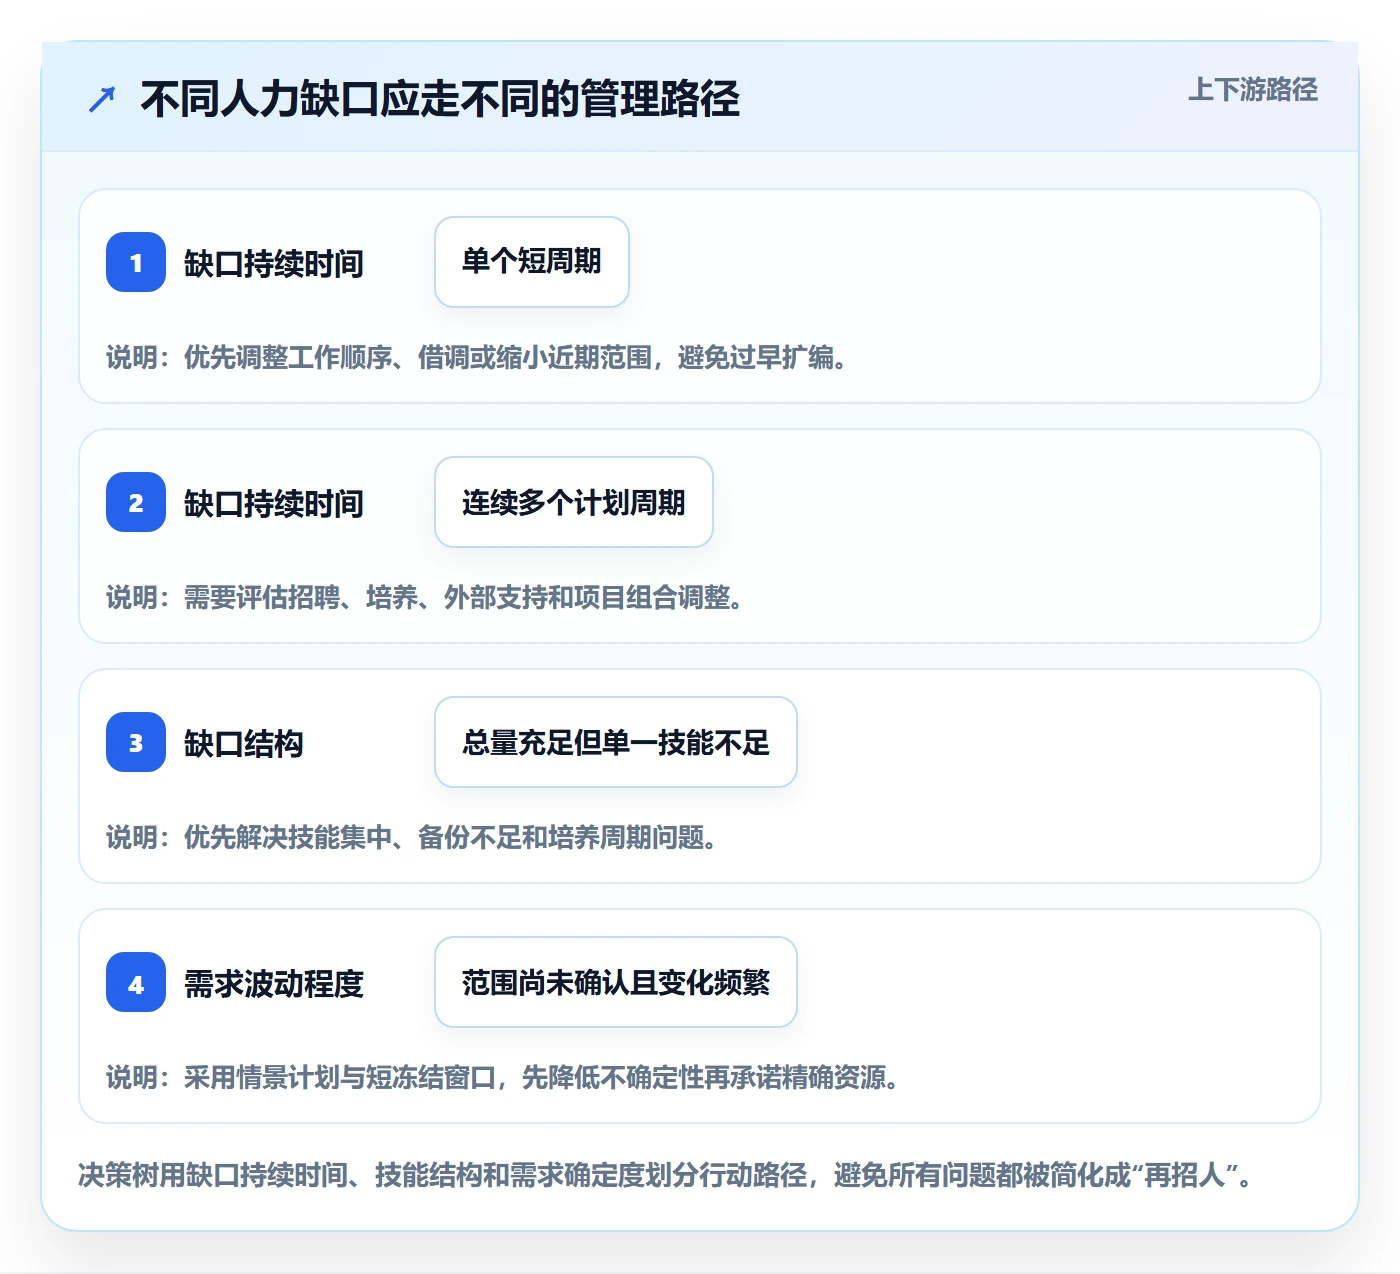Click the footer summary beginning 决策树用缺口持续时间
This screenshot has width=1400, height=1274.
pyautogui.click(x=666, y=1174)
